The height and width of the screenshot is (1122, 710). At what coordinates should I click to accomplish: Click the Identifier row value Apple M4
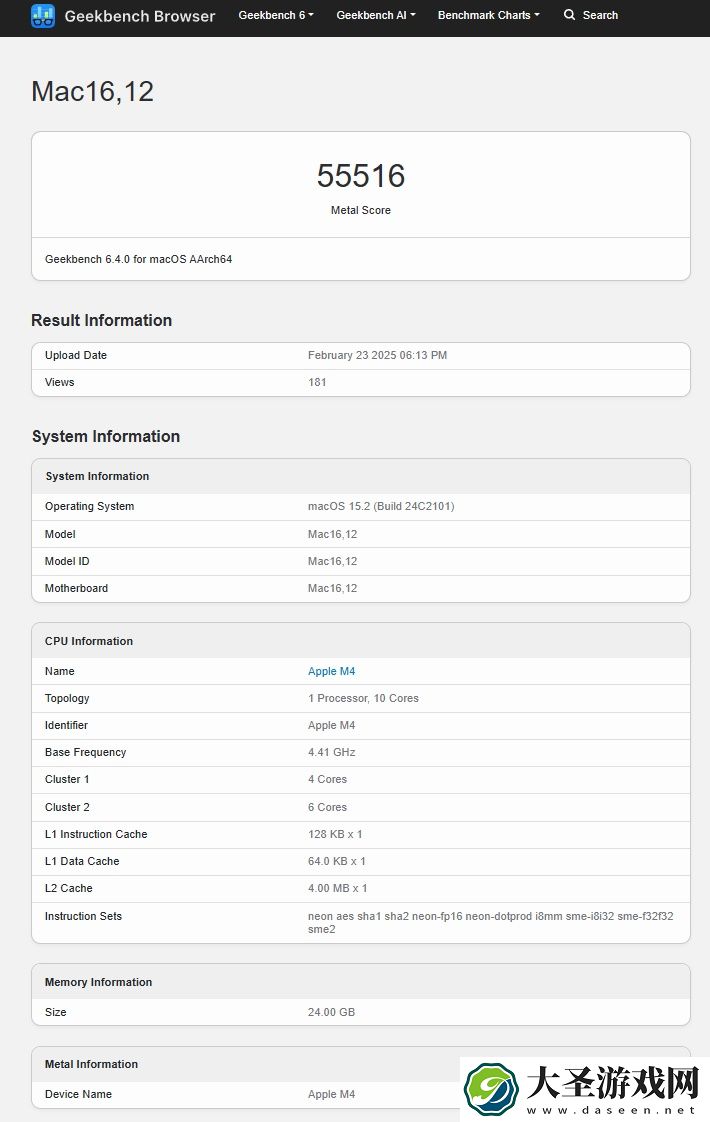(331, 725)
